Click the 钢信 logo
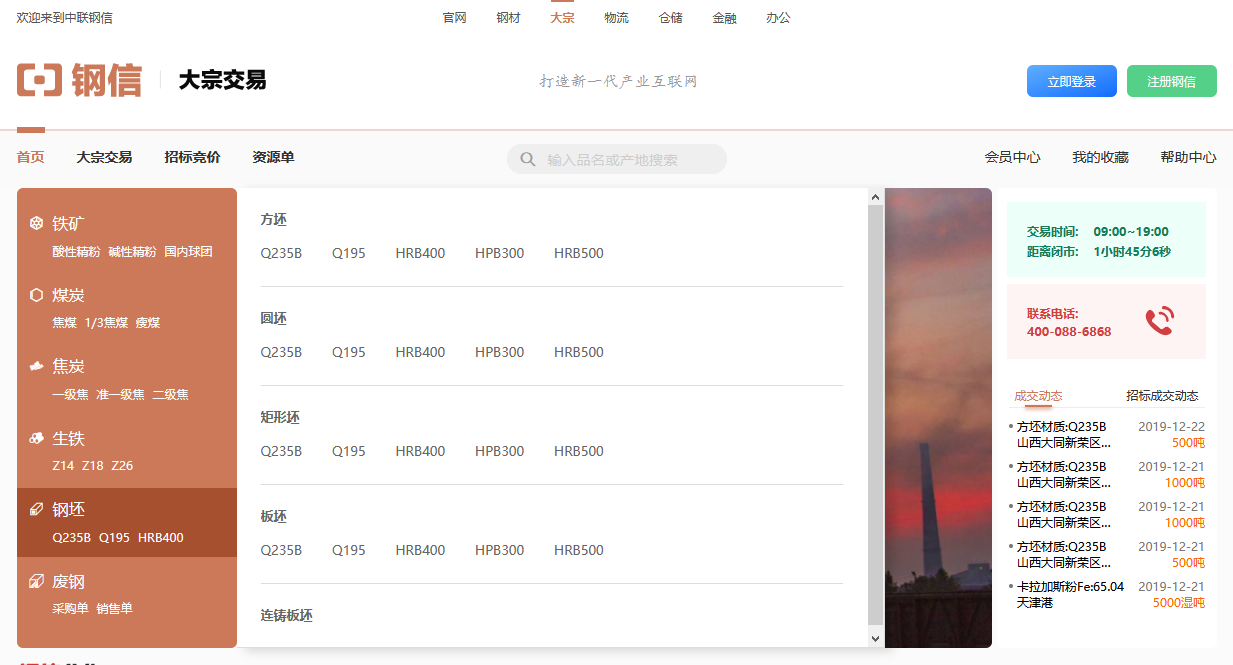The image size is (1233, 665). (79, 80)
